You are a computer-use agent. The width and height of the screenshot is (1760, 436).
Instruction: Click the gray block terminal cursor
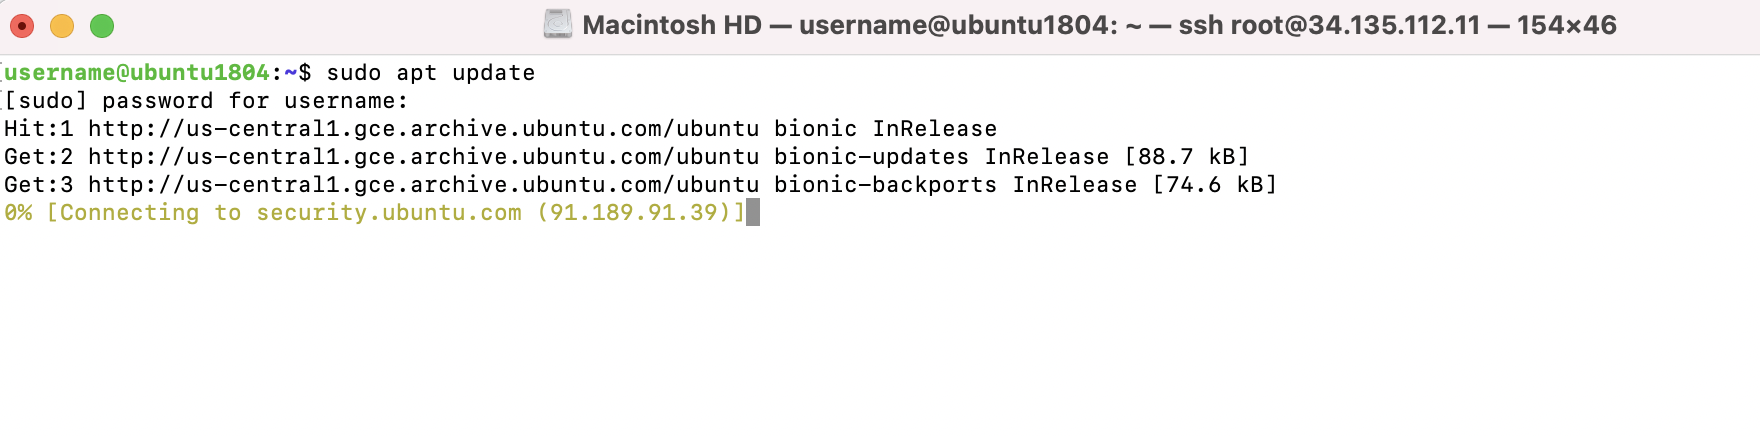753,212
